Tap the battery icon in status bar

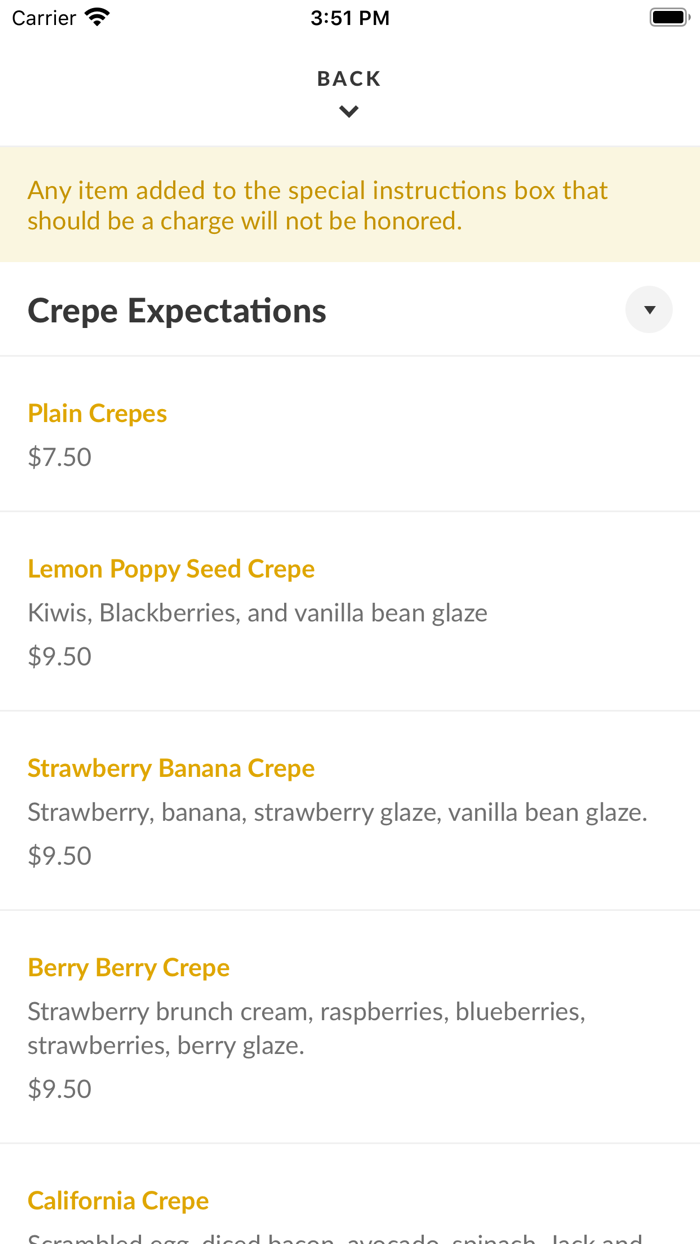coord(669,18)
